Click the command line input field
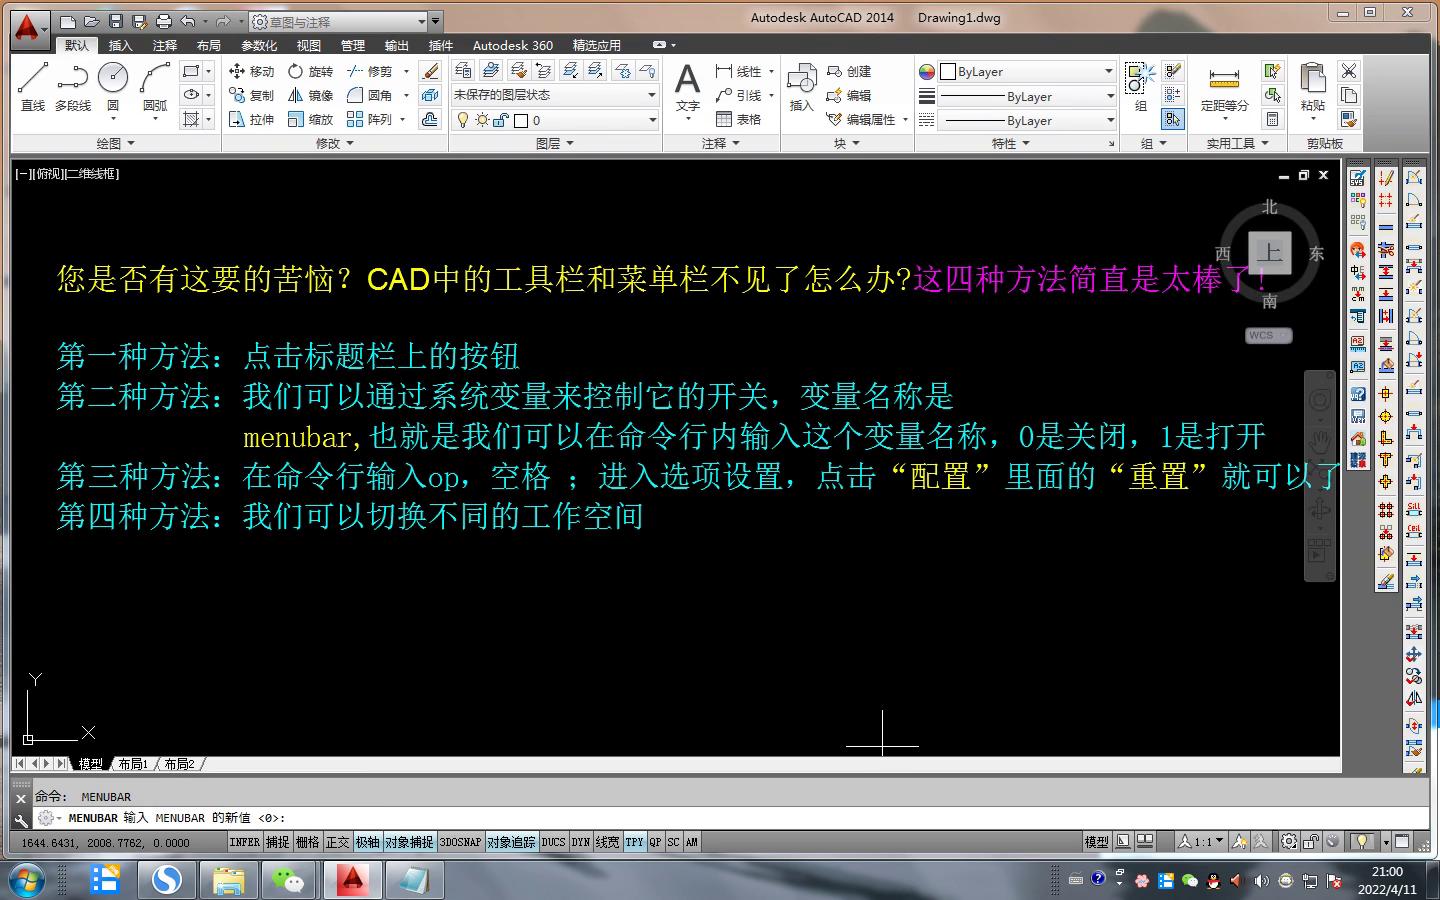Image resolution: width=1440 pixels, height=900 pixels. (700, 818)
